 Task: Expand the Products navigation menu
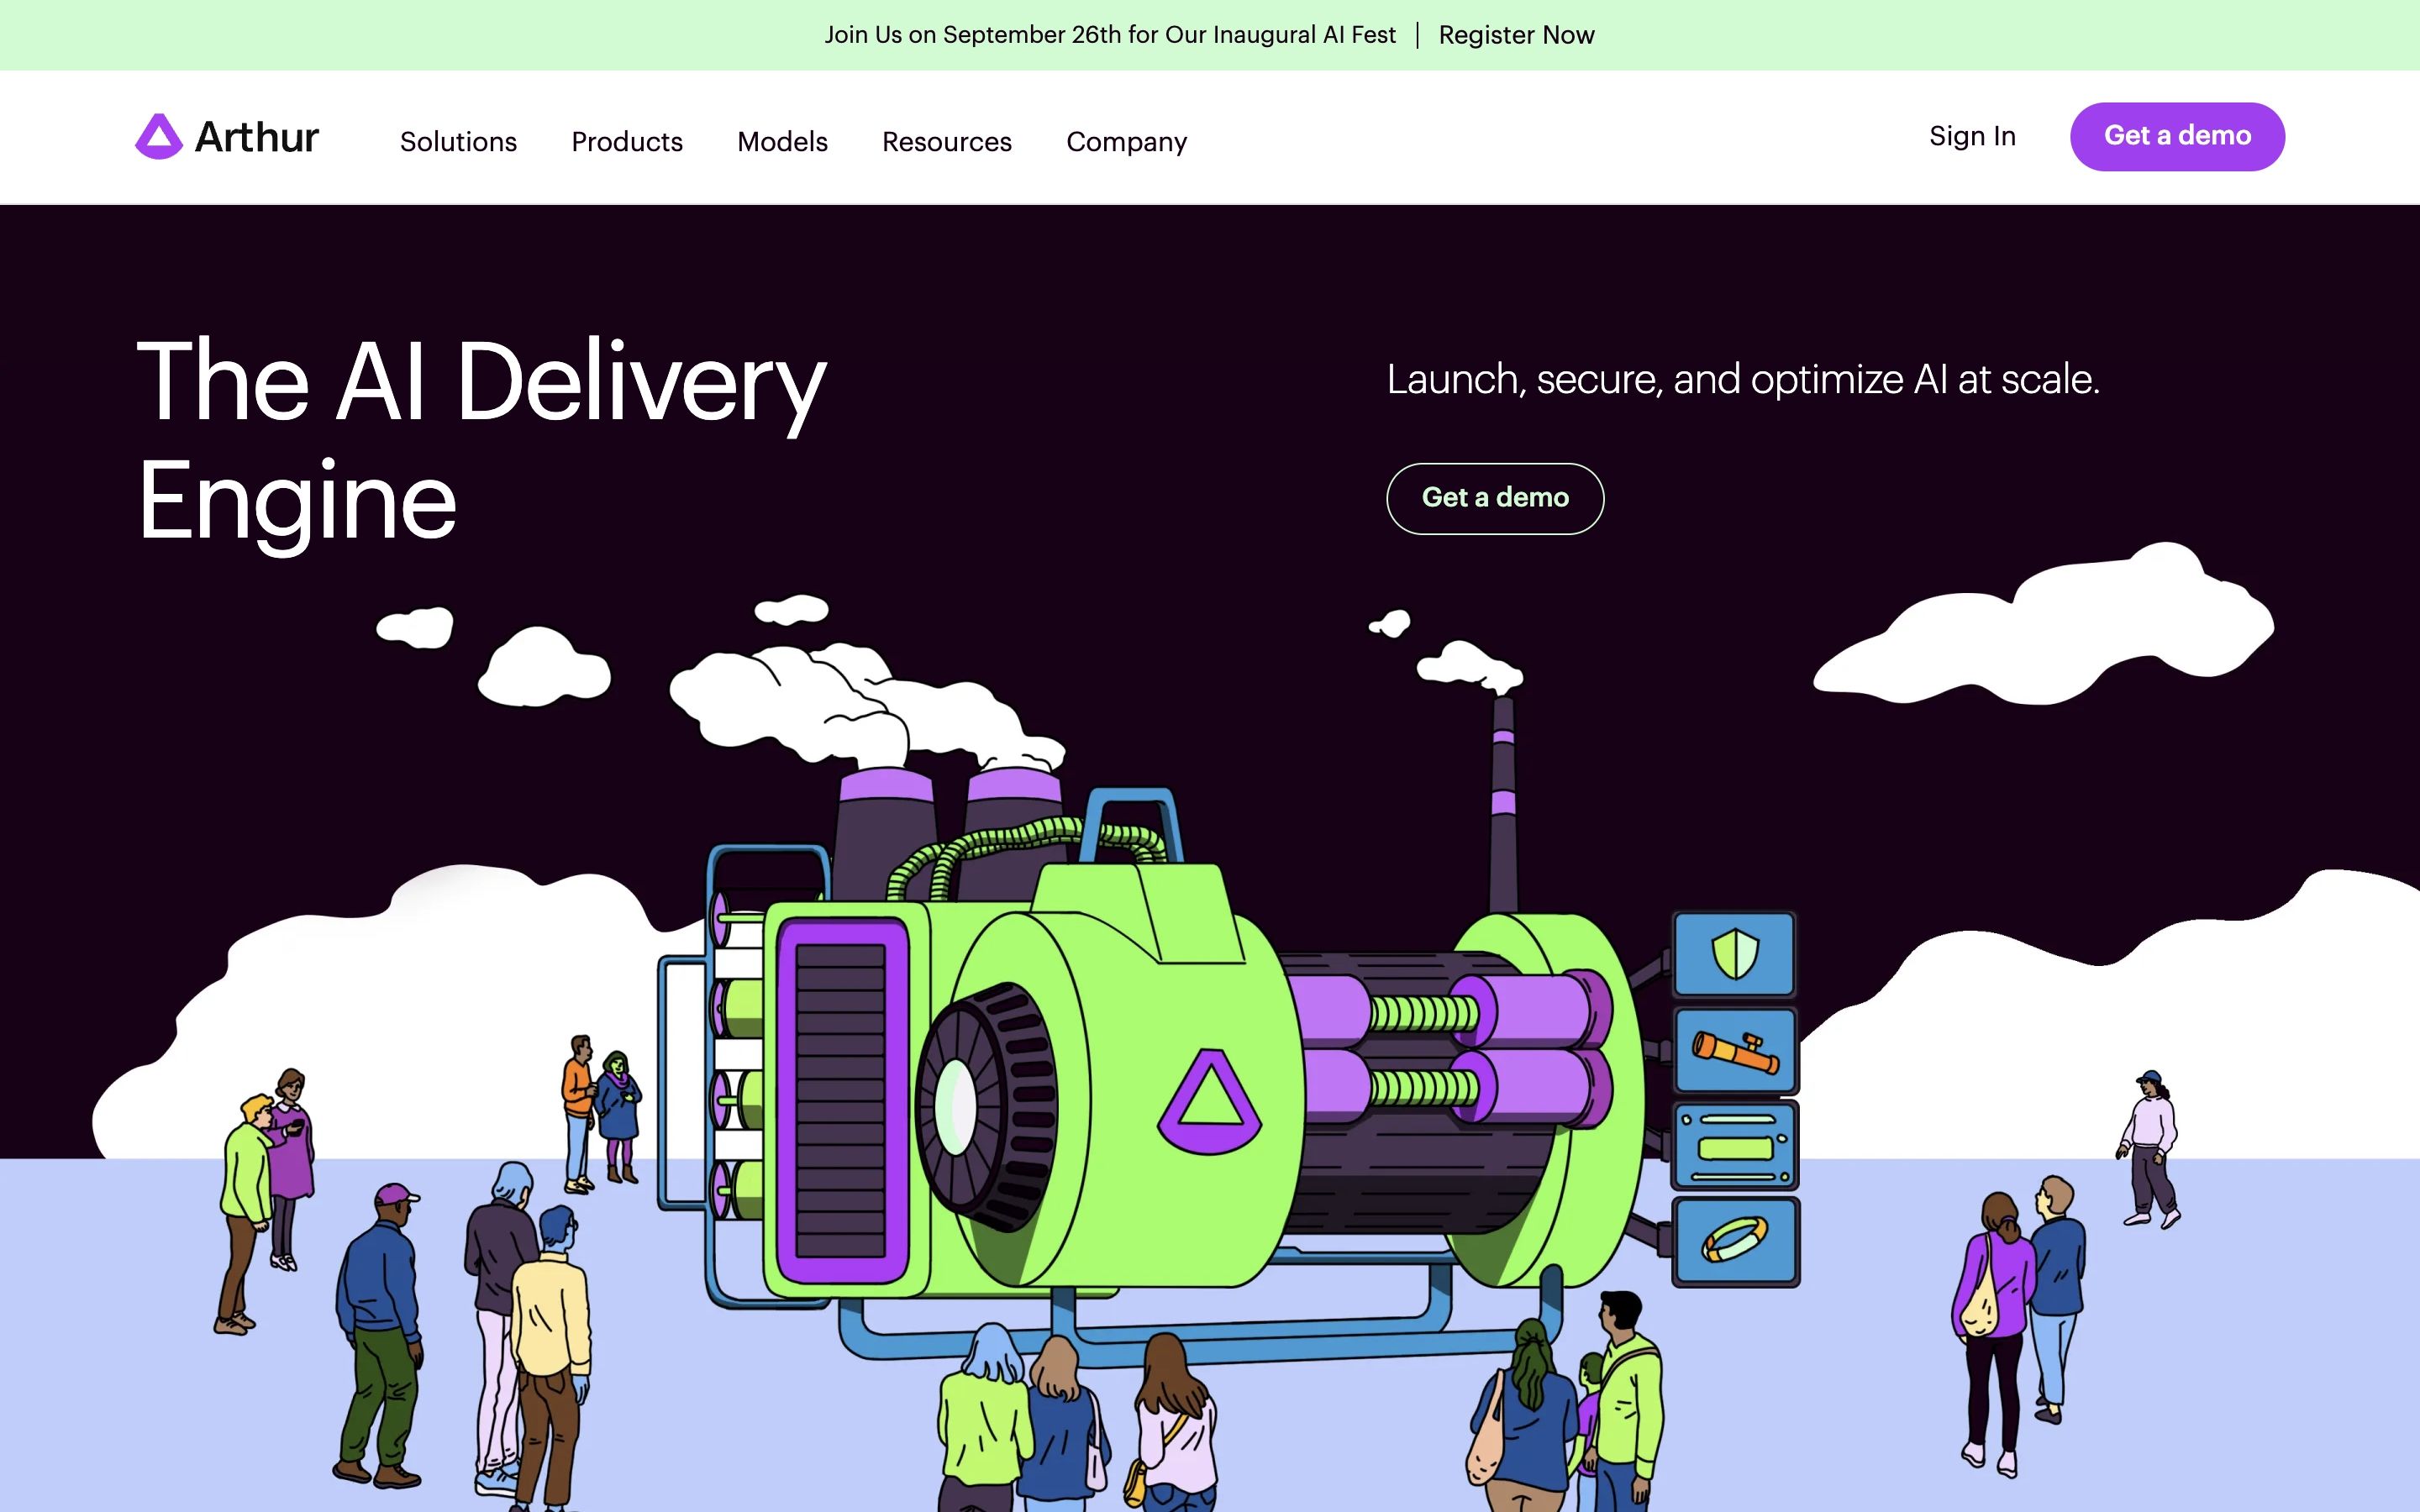coord(627,142)
